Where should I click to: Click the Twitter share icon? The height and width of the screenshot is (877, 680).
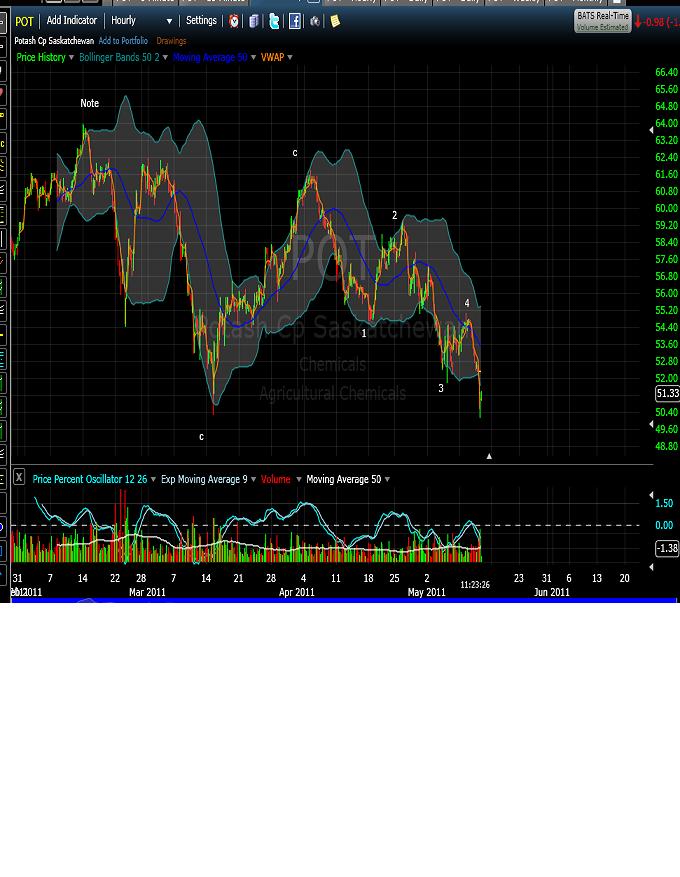[x=274, y=21]
